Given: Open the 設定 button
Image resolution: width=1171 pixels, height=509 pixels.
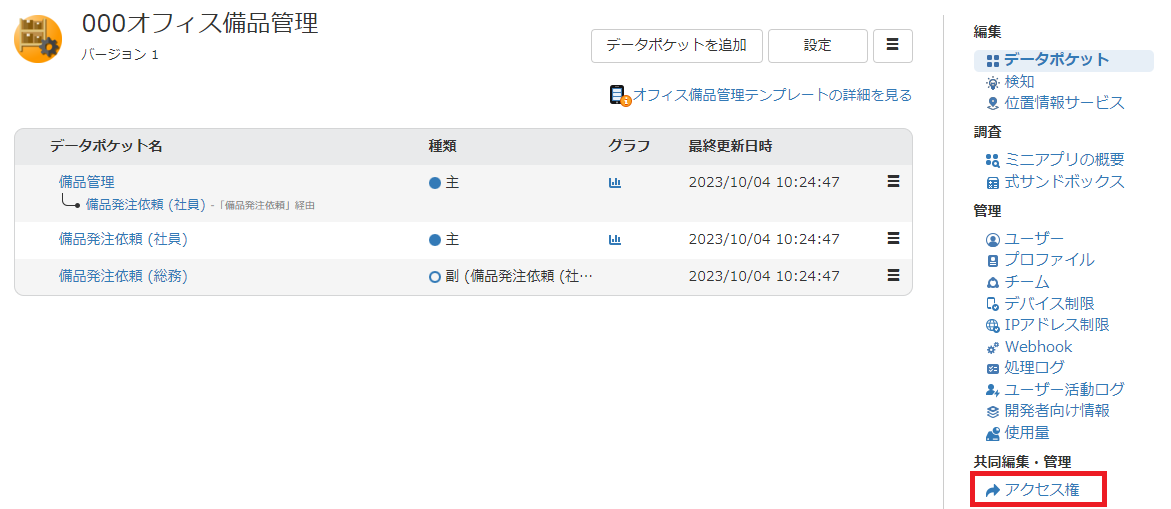Looking at the screenshot, I should [818, 46].
